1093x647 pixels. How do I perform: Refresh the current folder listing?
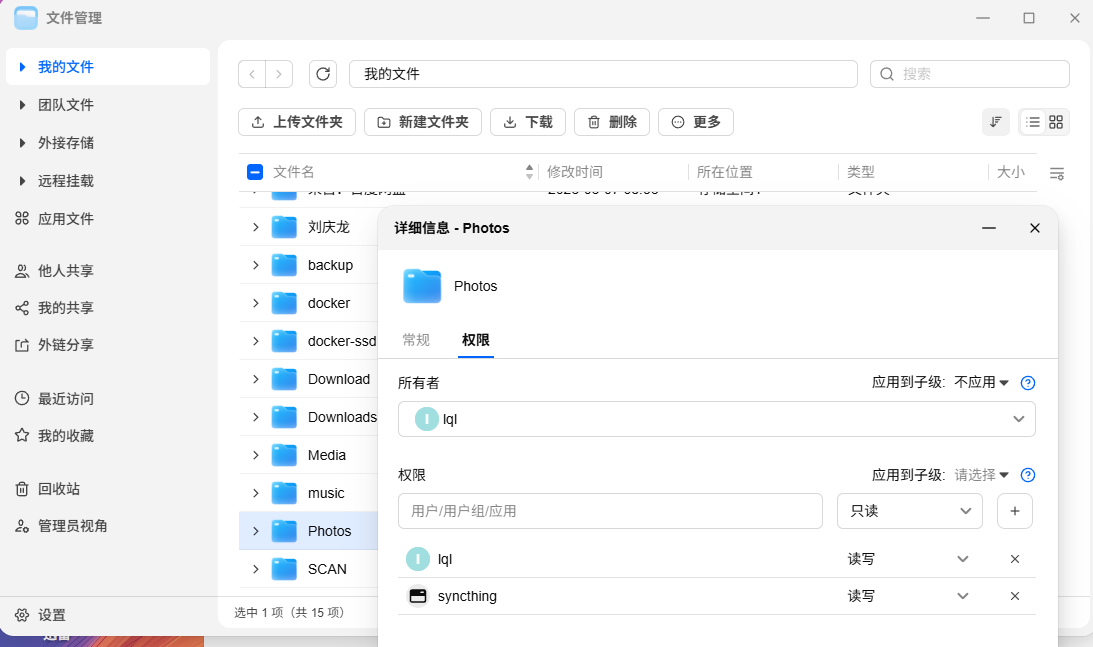tap(323, 74)
